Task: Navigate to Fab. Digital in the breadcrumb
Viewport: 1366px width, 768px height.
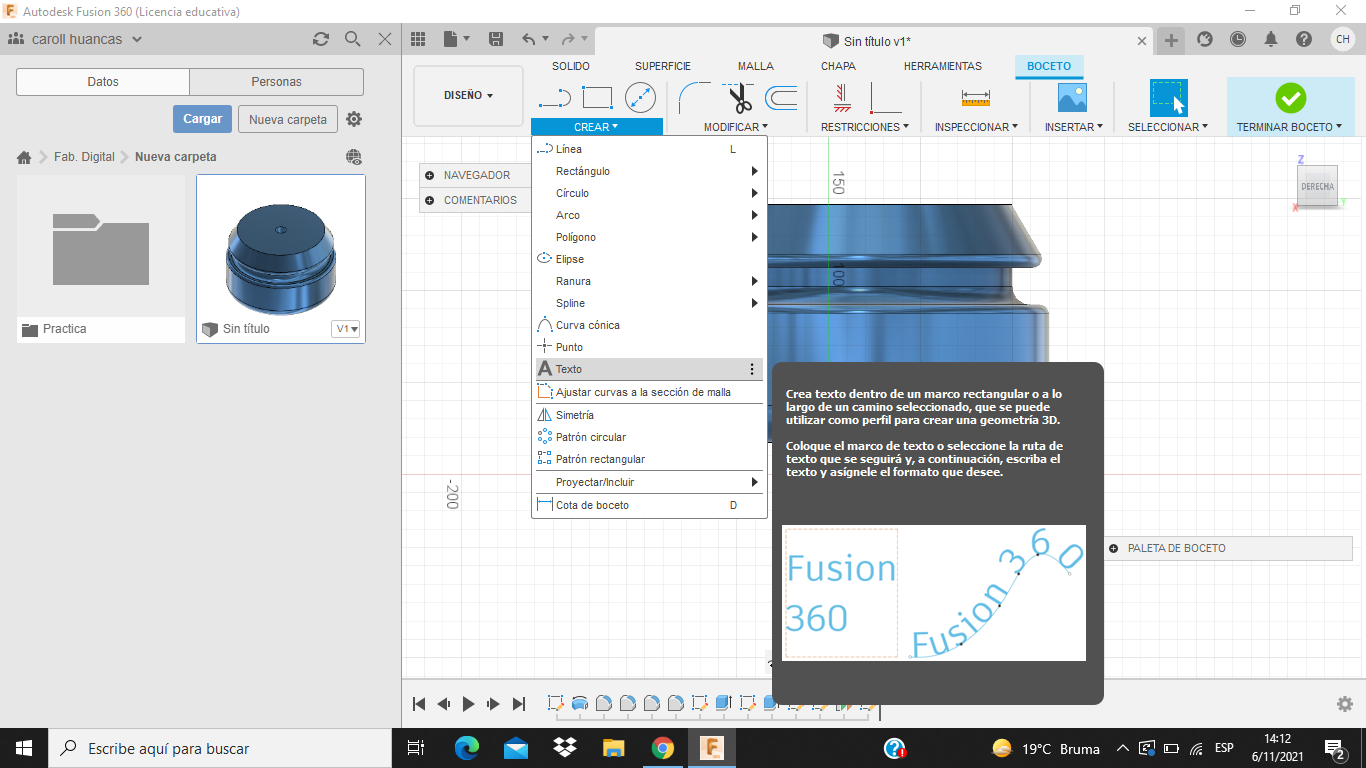Action: tap(84, 157)
